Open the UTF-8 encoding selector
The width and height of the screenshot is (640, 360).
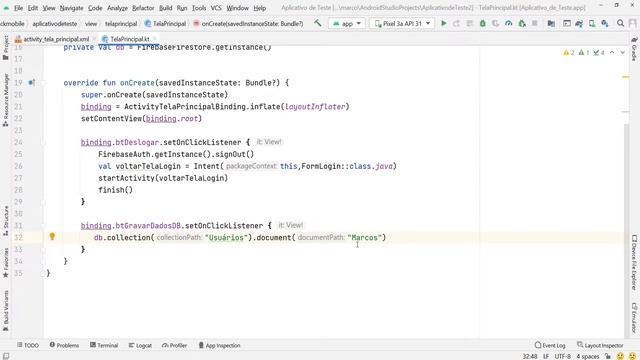click(562, 356)
